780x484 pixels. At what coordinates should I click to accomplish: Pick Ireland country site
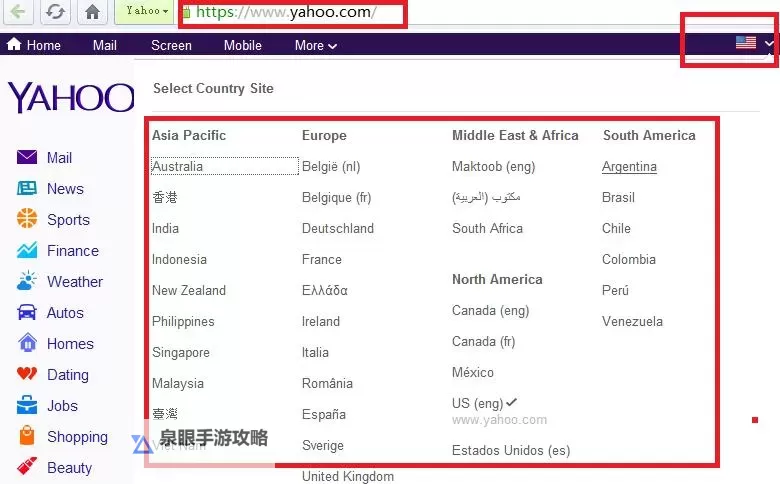point(320,321)
